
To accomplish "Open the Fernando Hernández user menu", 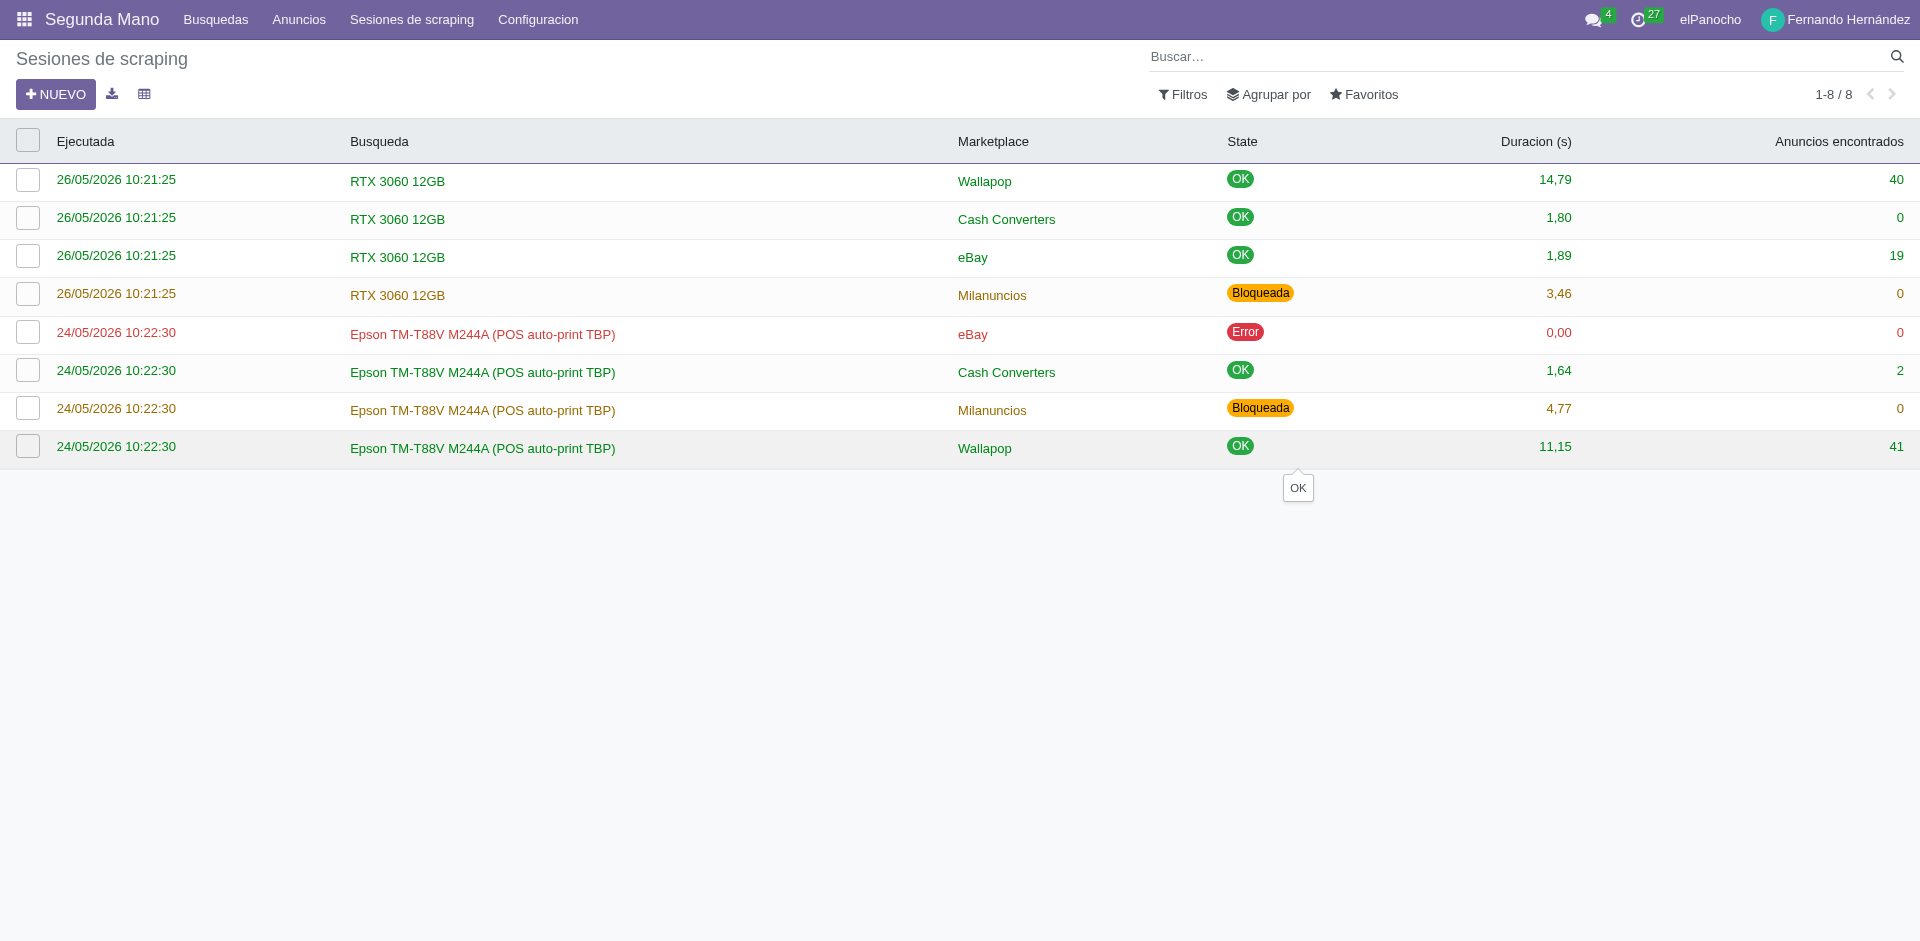I will [1836, 20].
